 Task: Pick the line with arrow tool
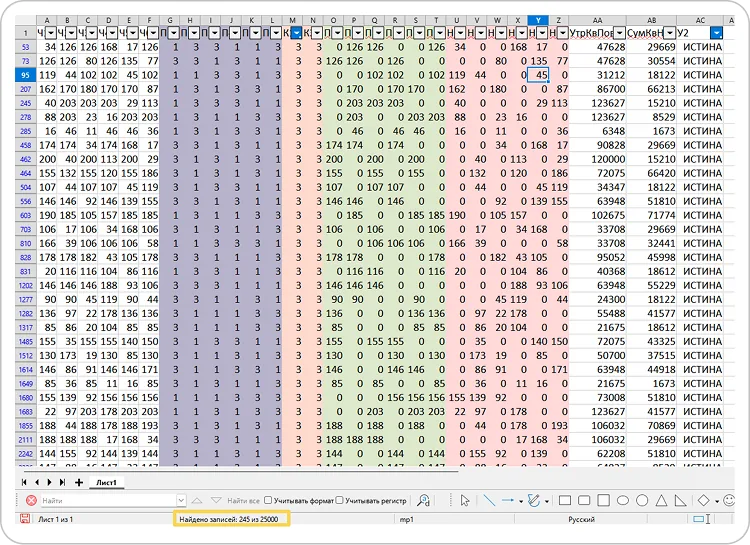coord(508,501)
